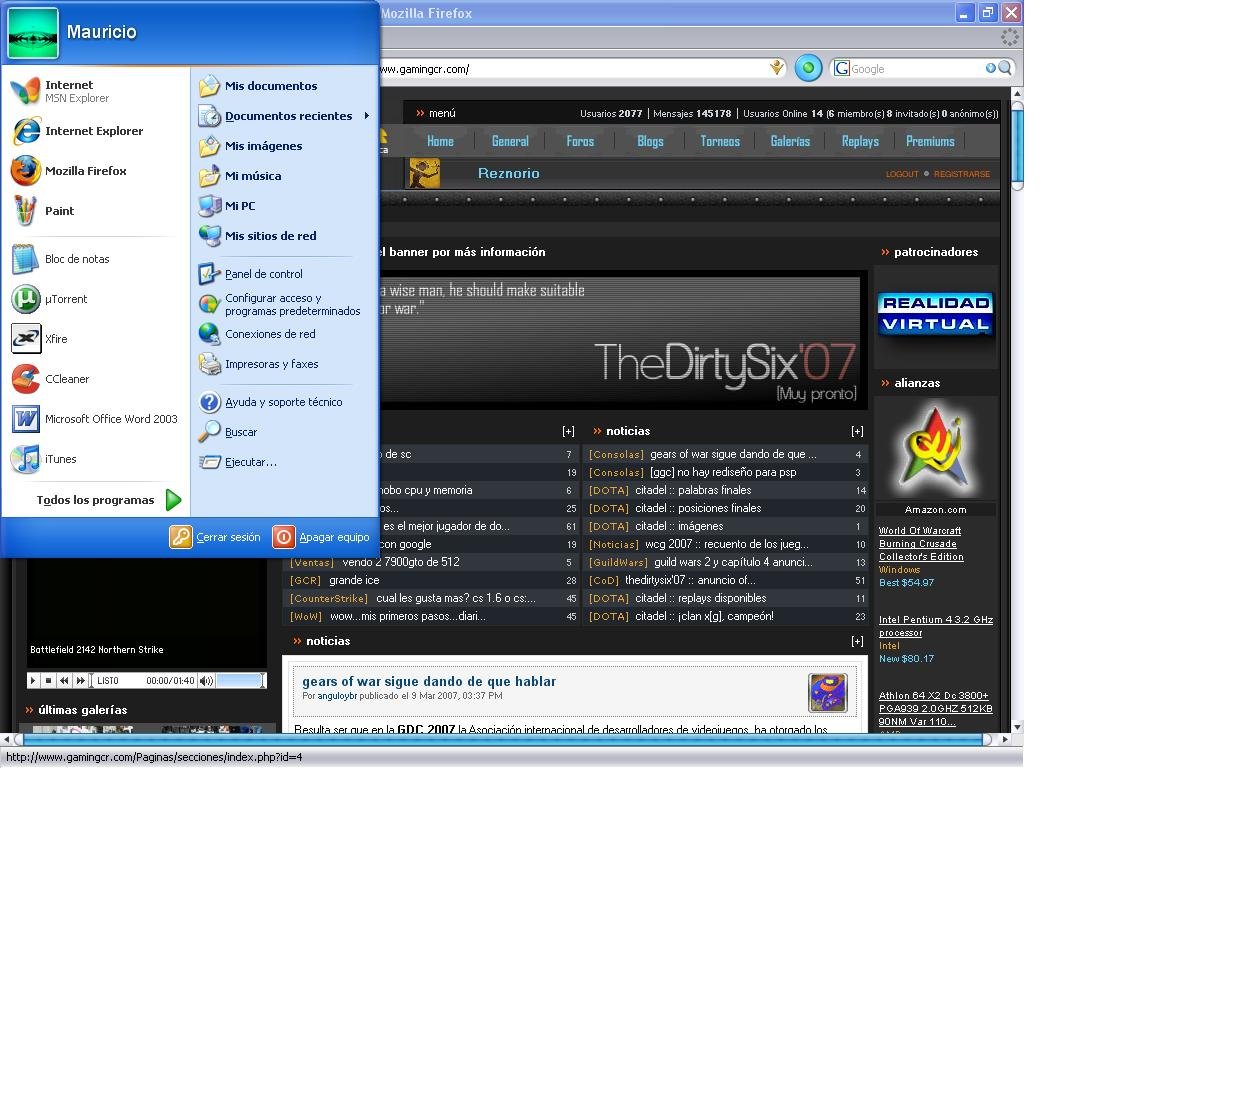This screenshot has height=1105, width=1243.
Task: Click Cerrar sesión button
Action: [216, 537]
